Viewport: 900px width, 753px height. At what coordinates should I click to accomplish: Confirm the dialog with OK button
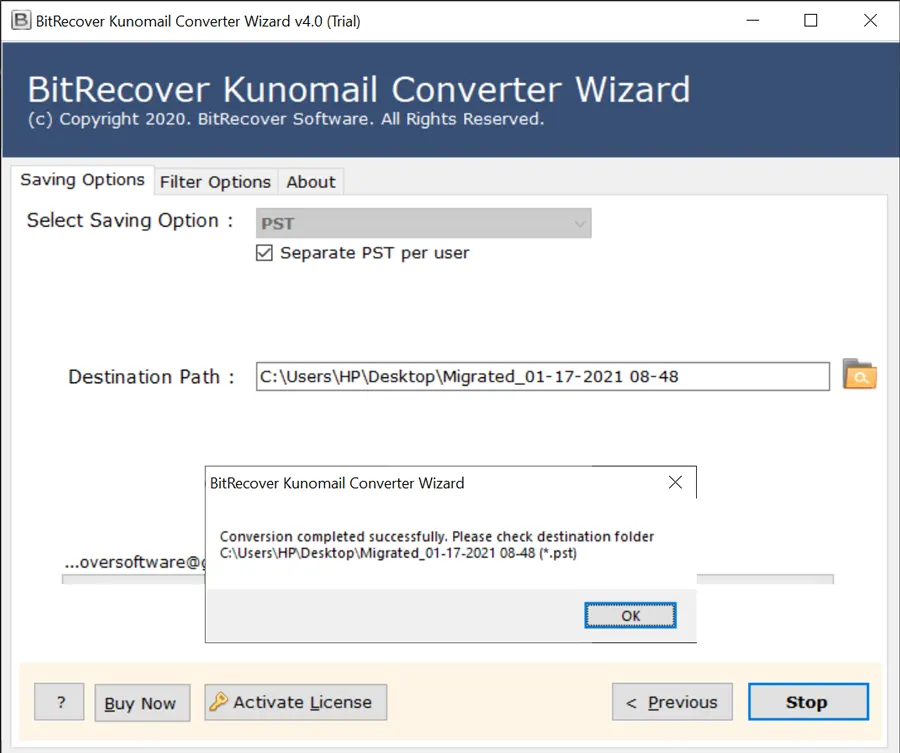tap(630, 615)
